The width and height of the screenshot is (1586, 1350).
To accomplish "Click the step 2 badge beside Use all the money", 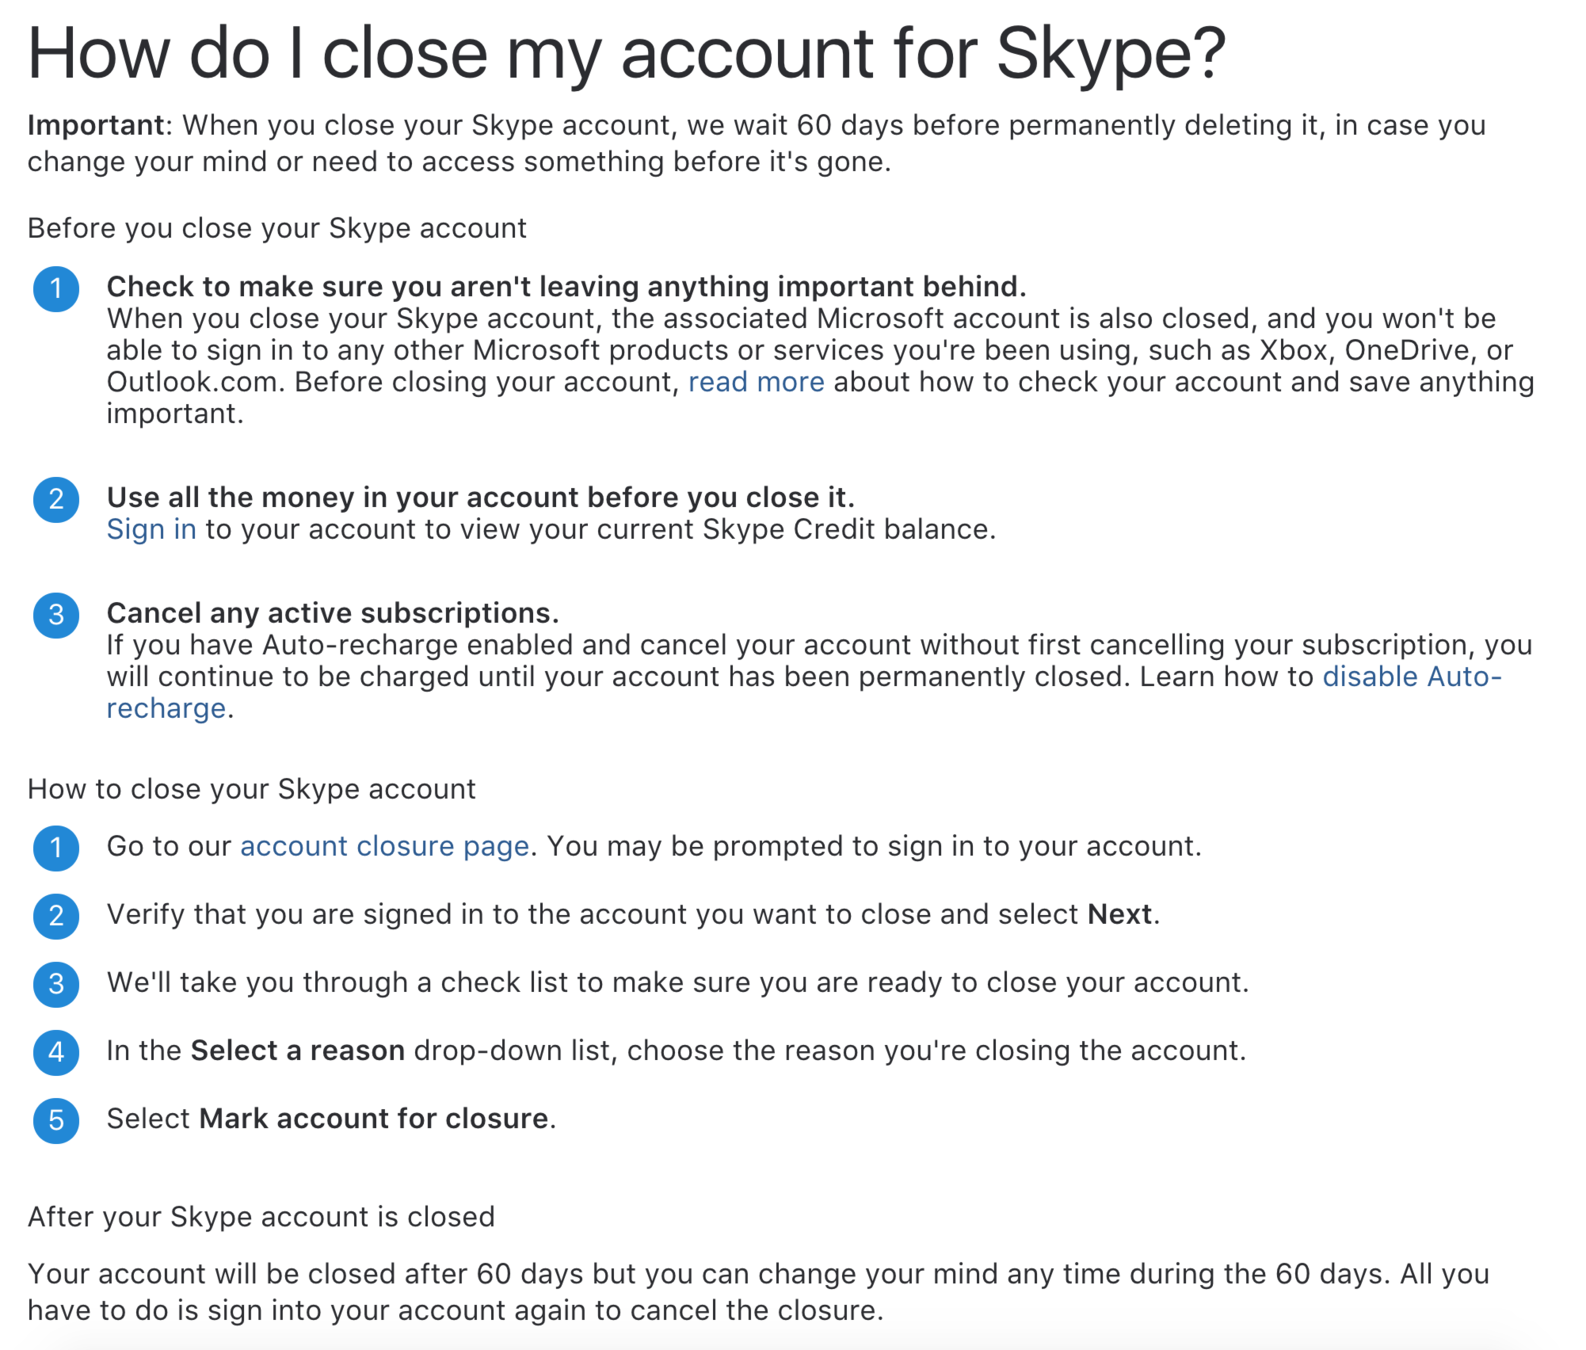I will [56, 499].
